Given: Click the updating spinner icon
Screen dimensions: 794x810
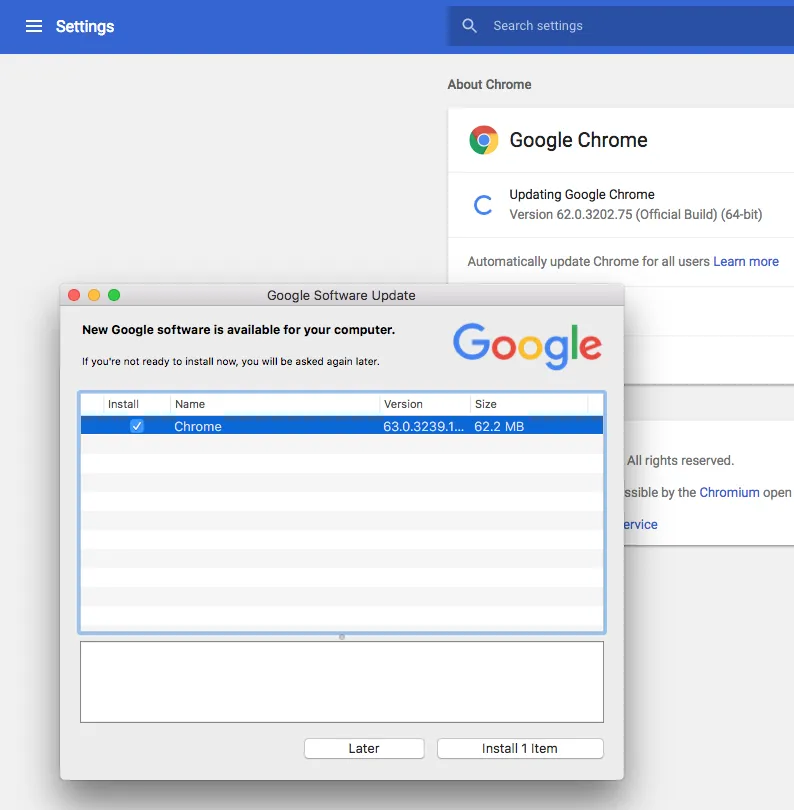Looking at the screenshot, I should (482, 205).
